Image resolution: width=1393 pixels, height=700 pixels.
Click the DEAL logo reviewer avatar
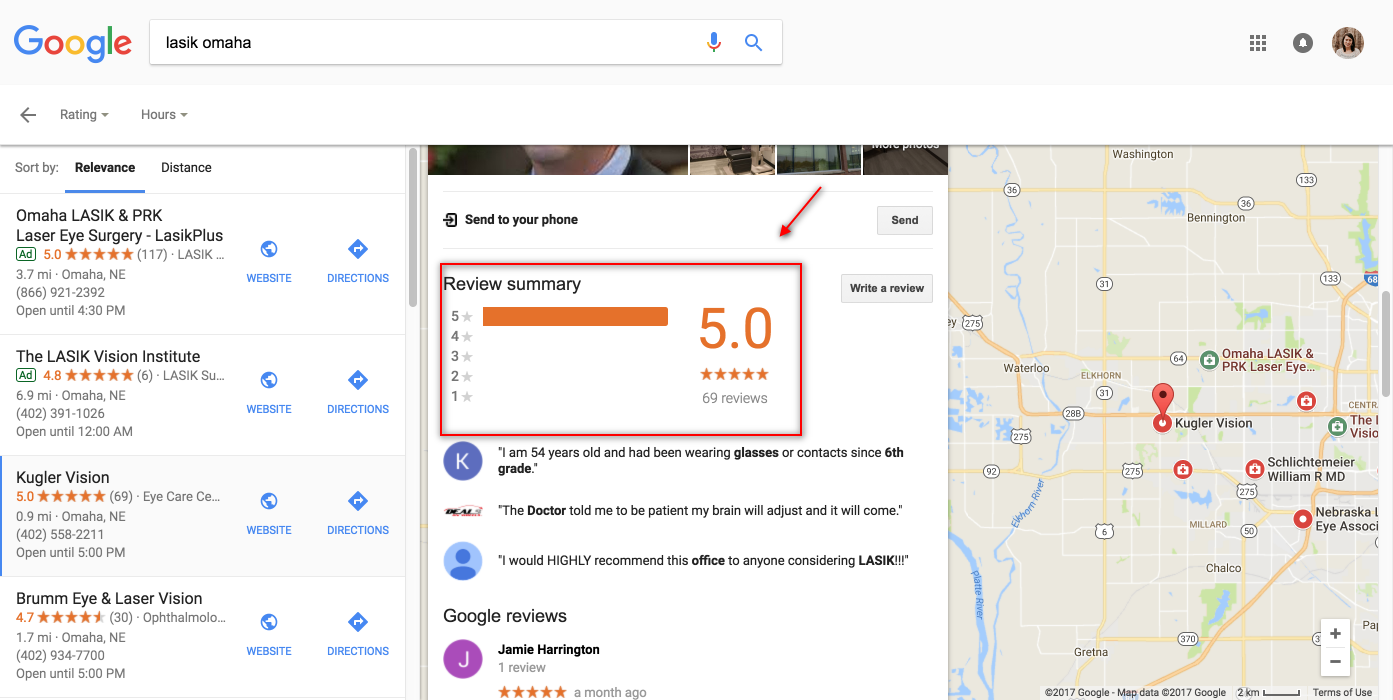click(462, 511)
